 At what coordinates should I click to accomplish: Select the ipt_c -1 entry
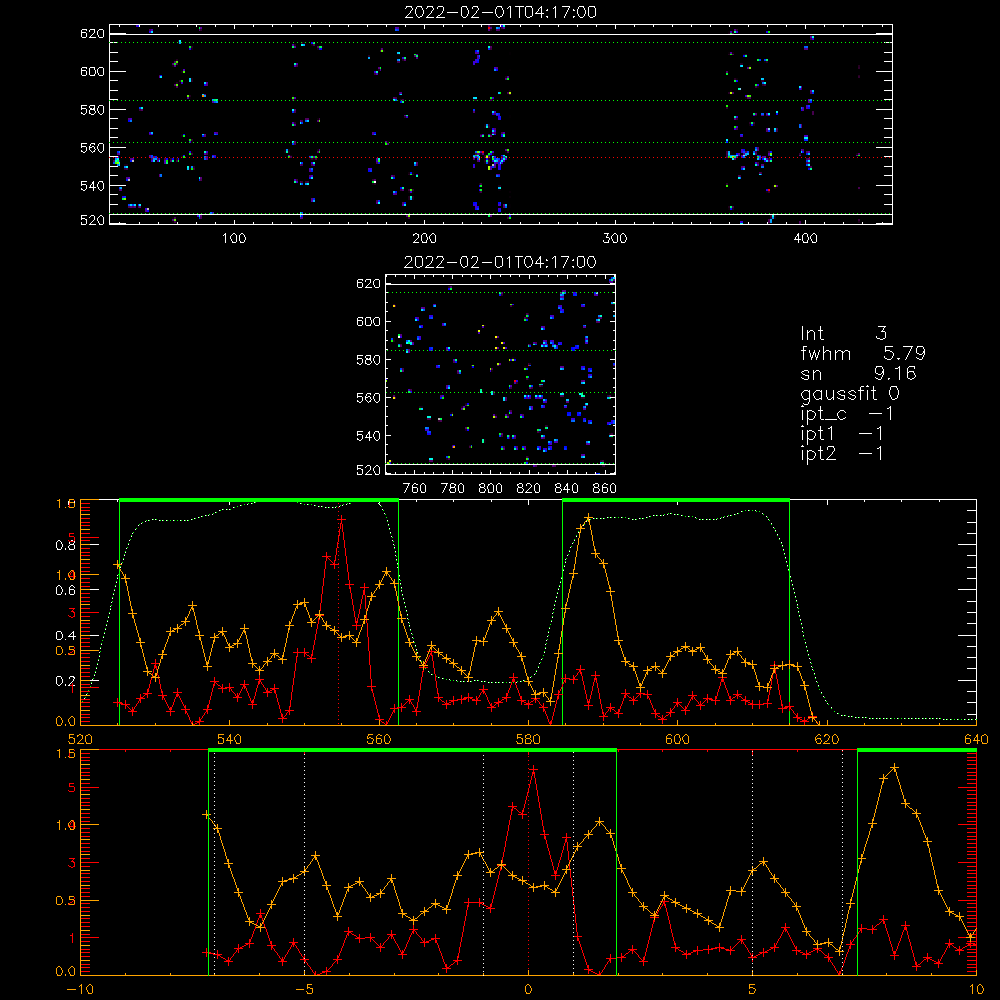[847, 414]
